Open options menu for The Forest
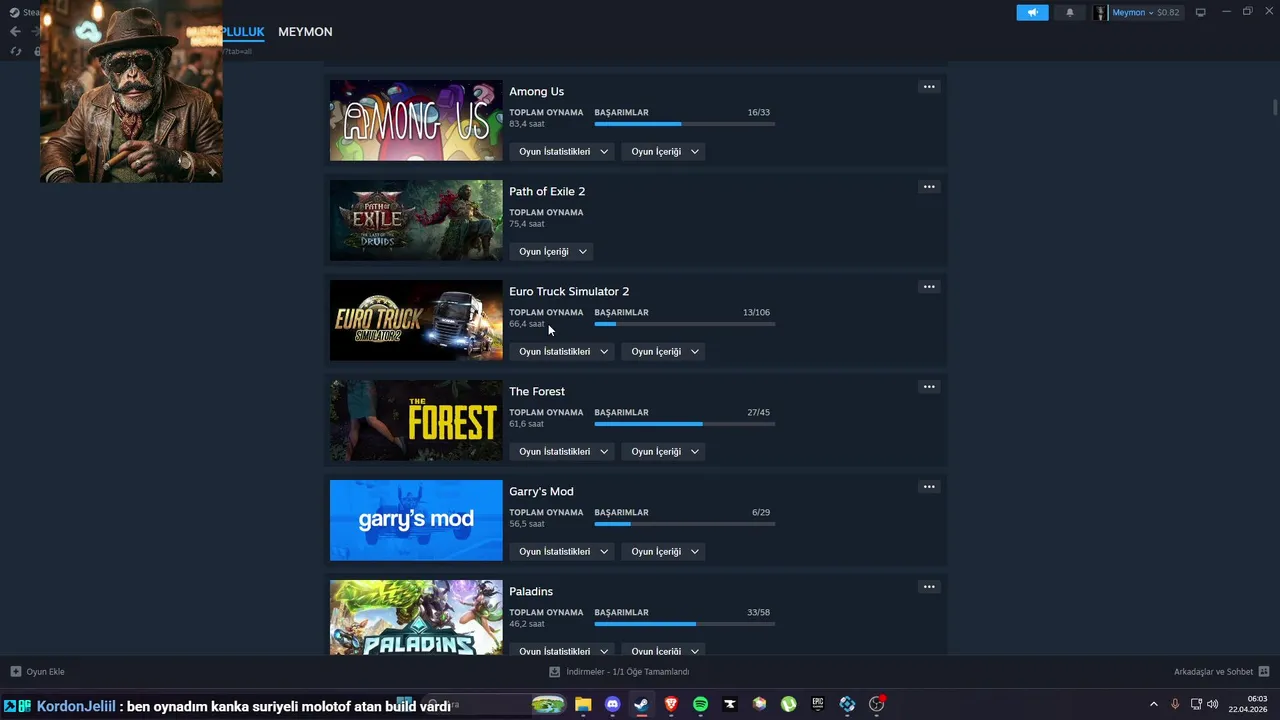 pos(929,387)
